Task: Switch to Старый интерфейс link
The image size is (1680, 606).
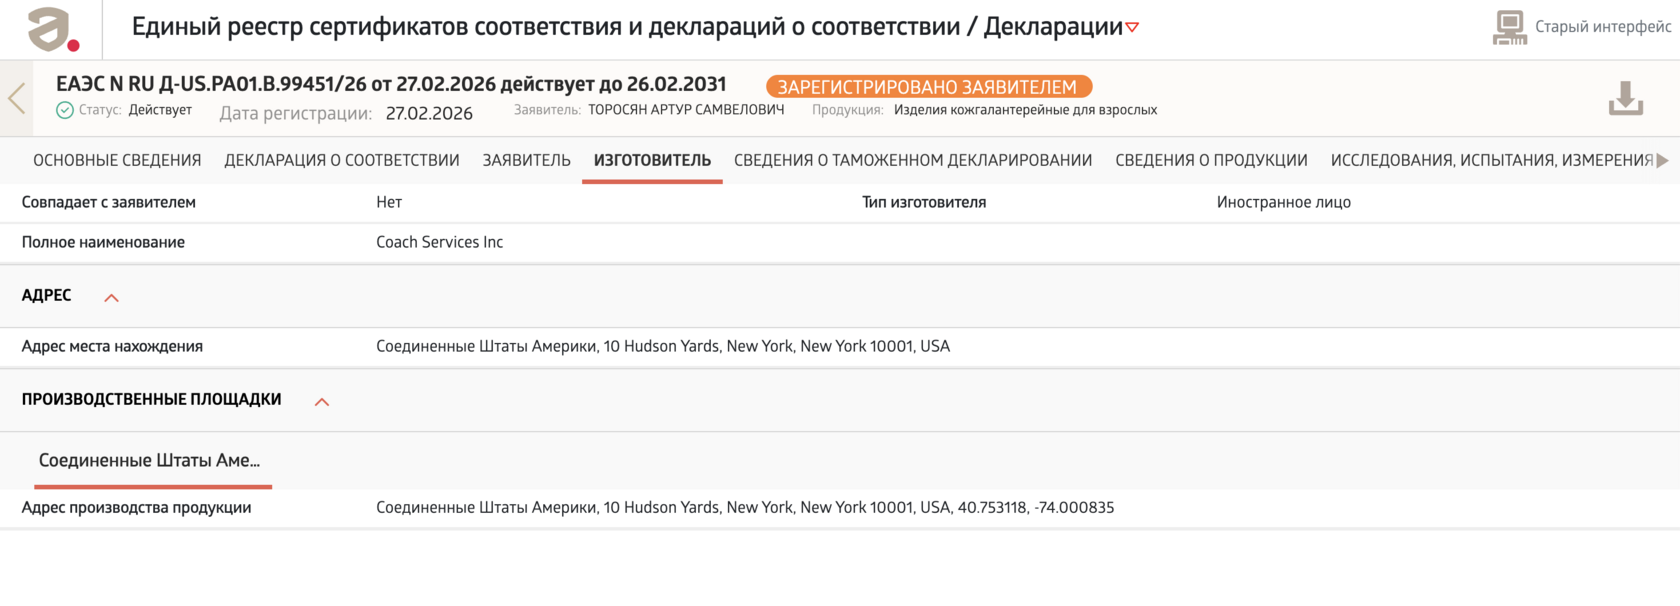Action: 1603,27
